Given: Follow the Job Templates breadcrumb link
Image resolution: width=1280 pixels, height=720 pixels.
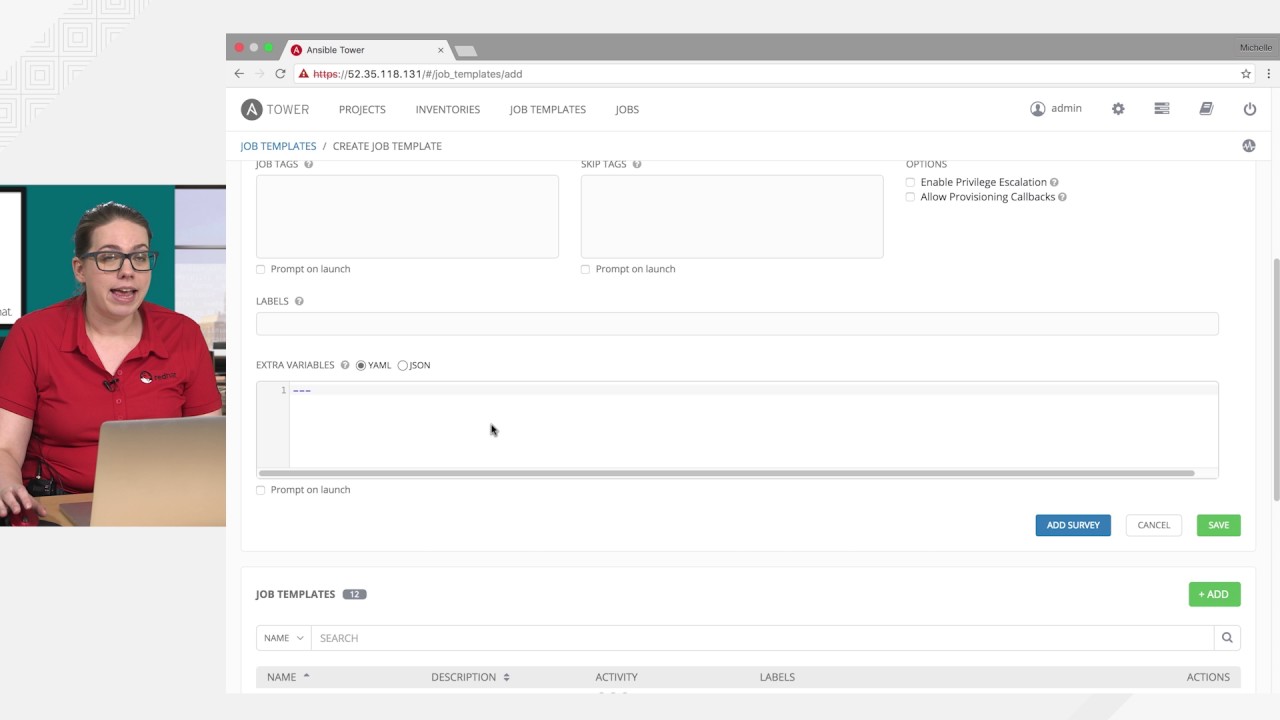Looking at the screenshot, I should [x=278, y=146].
